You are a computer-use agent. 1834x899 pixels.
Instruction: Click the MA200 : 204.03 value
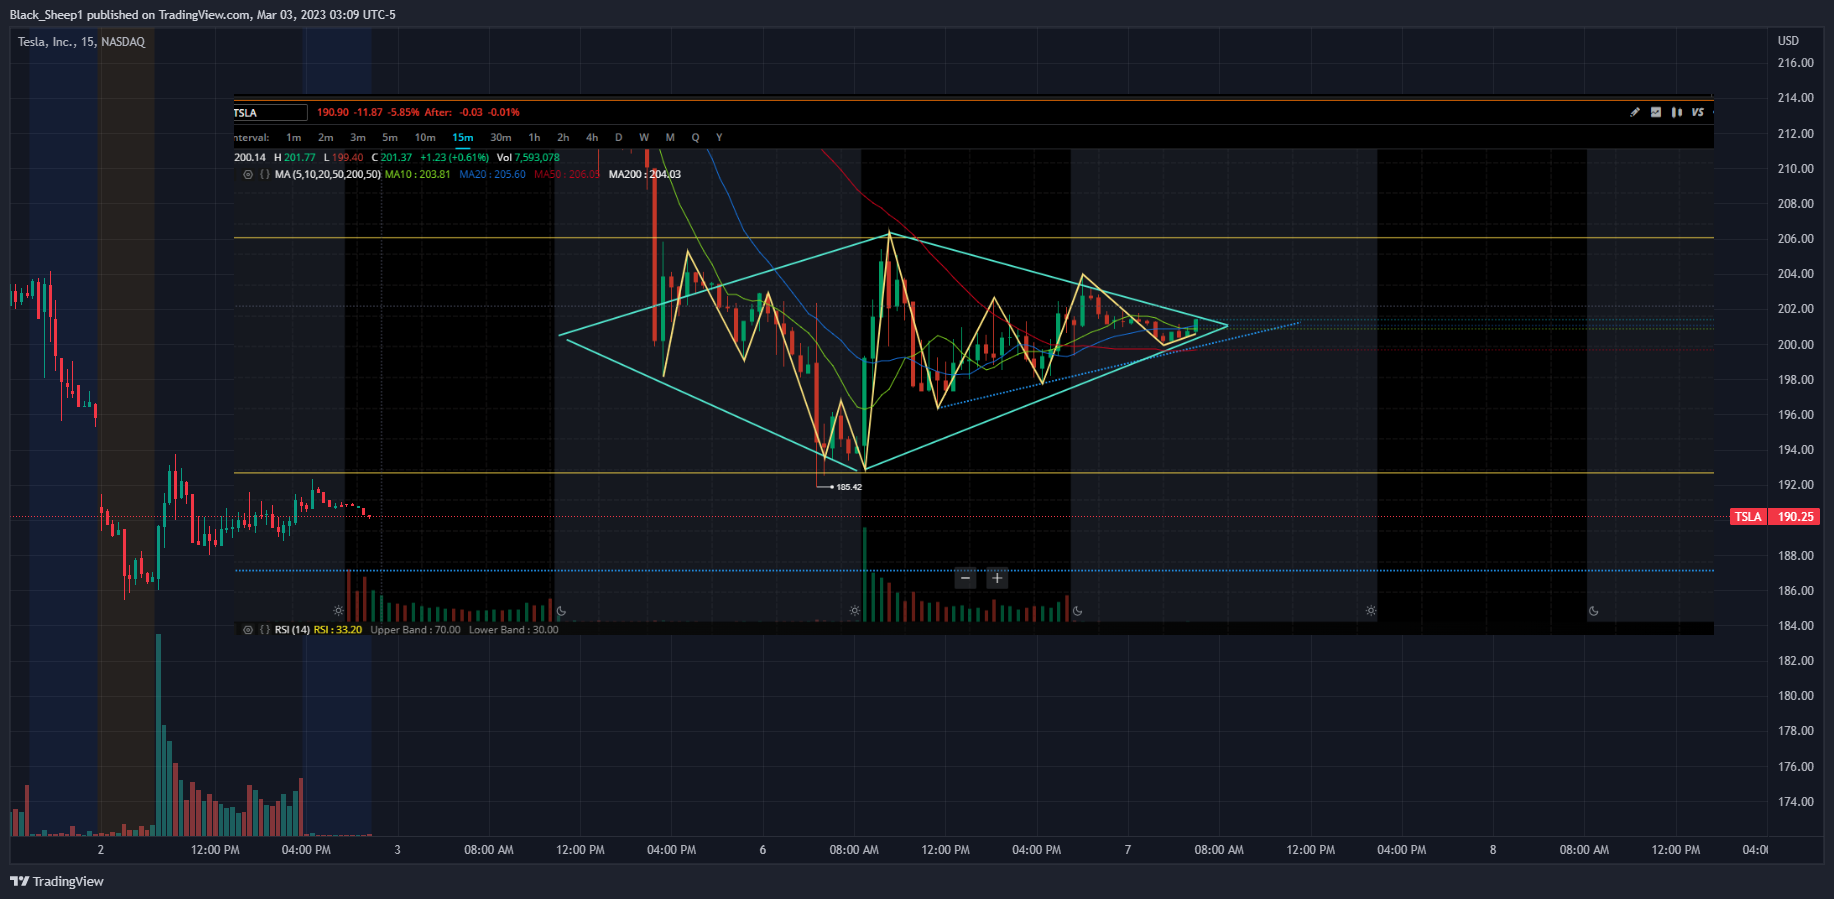(x=645, y=174)
